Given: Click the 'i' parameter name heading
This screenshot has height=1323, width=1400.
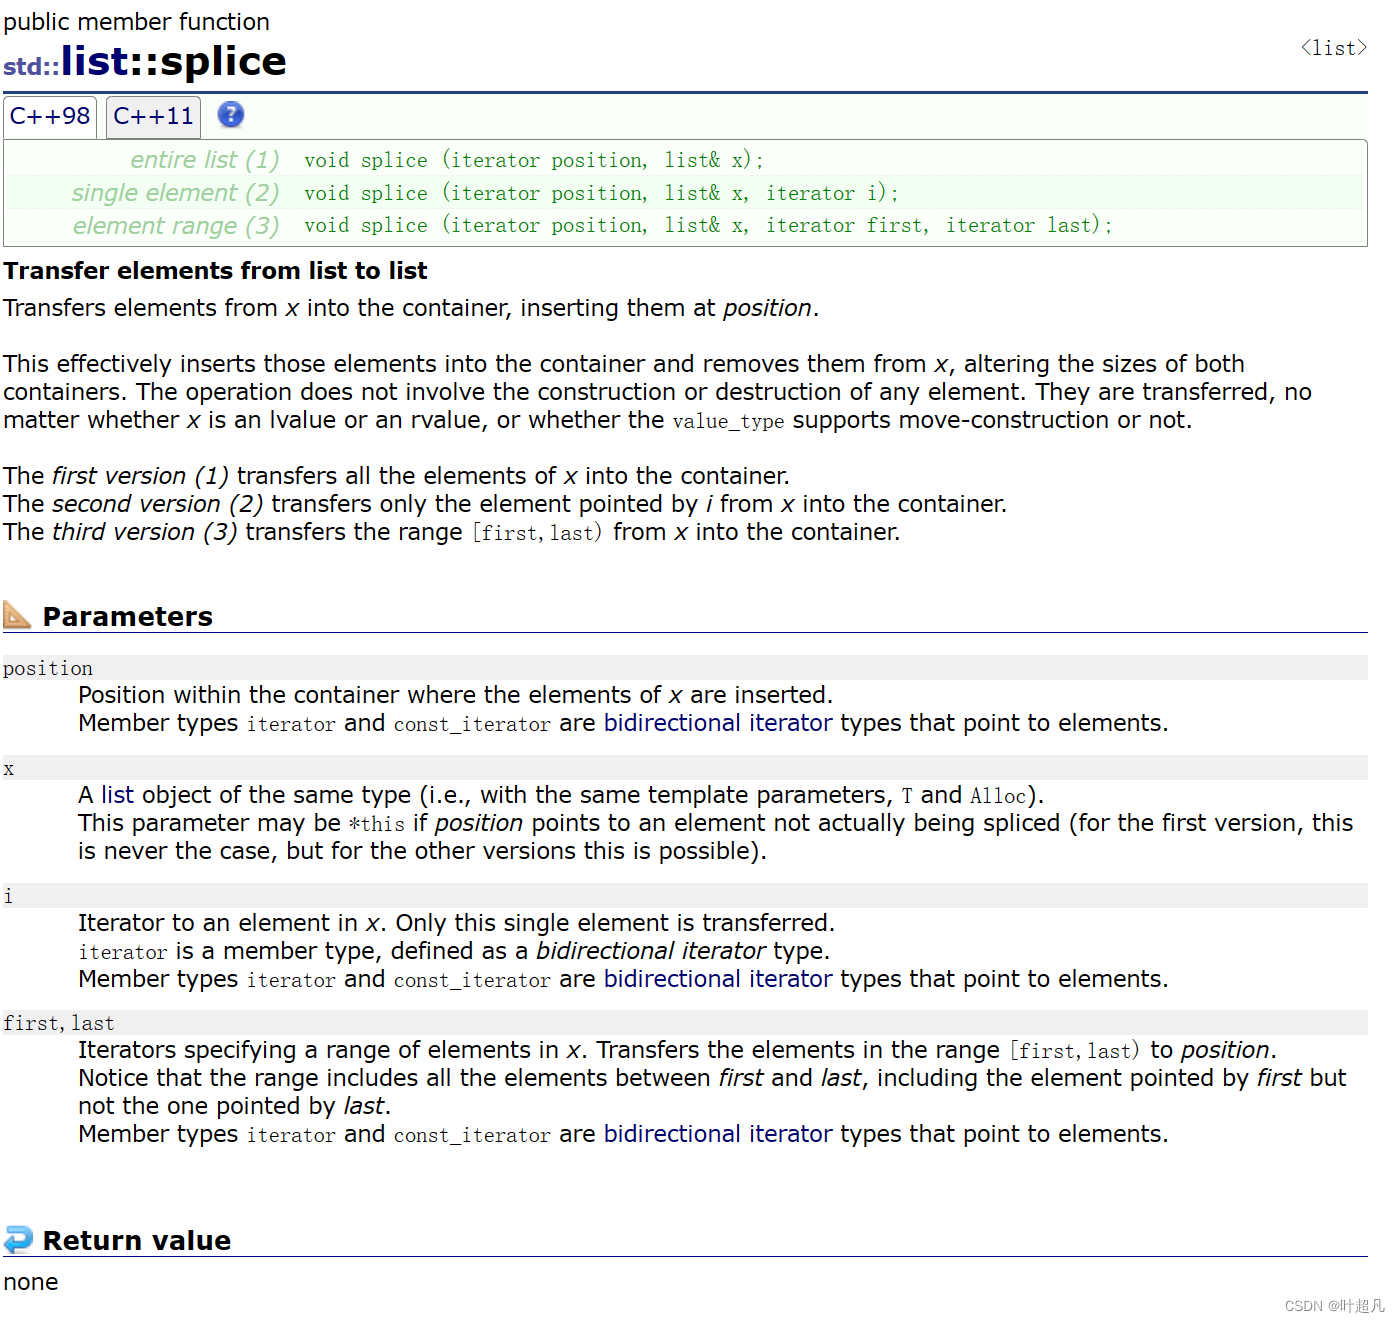Looking at the screenshot, I should tap(8, 896).
